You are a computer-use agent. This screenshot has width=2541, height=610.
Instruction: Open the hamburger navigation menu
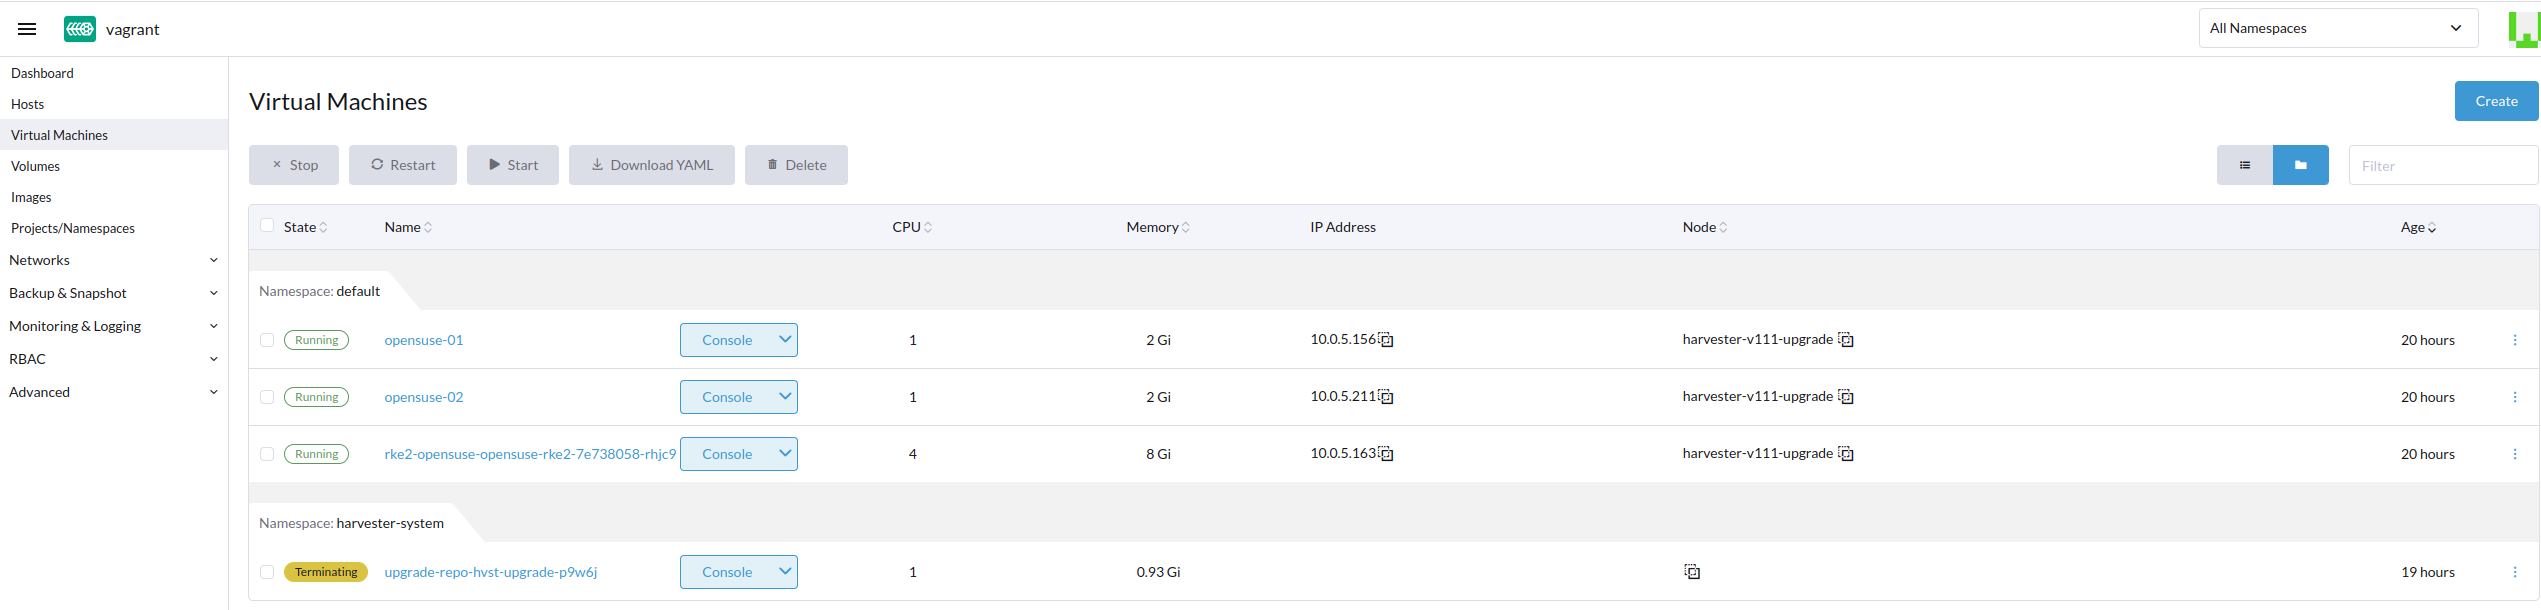[x=26, y=28]
